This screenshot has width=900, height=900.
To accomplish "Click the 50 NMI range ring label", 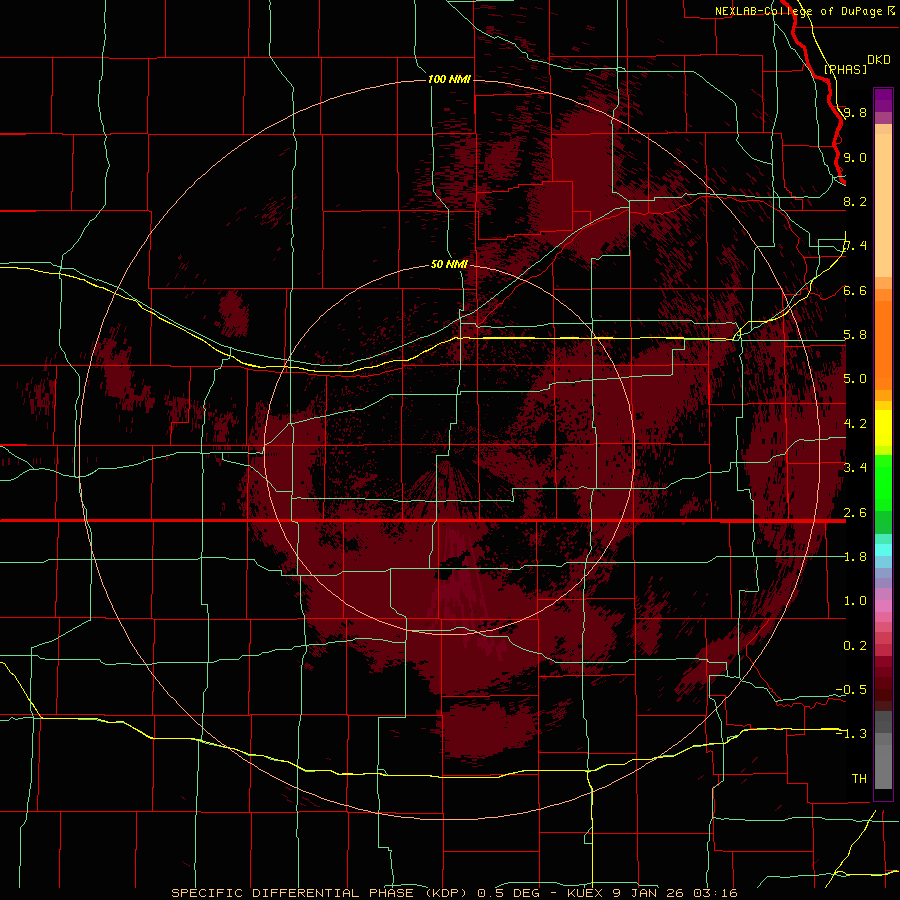I will click(449, 265).
